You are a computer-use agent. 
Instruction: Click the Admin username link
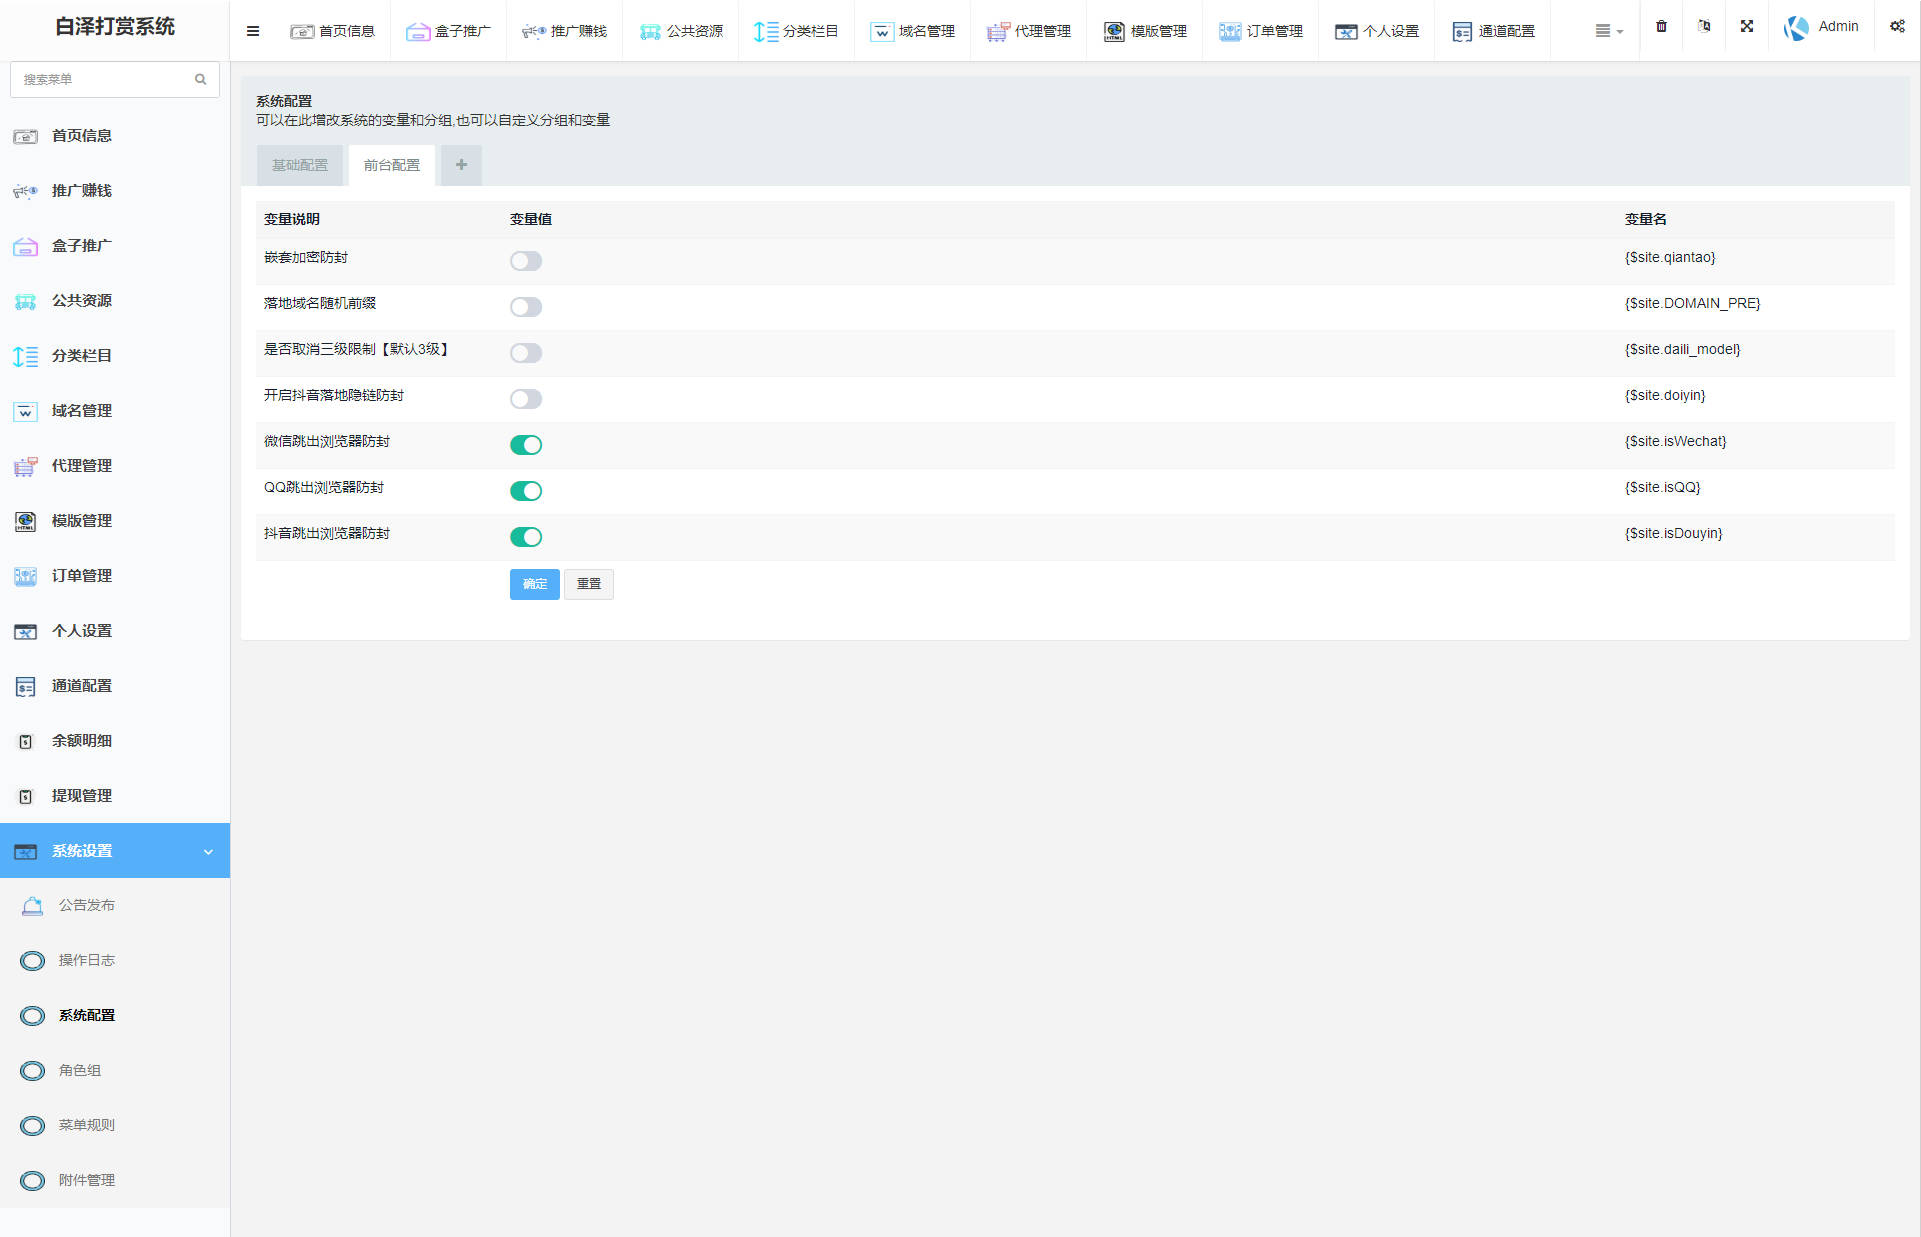point(1838,26)
